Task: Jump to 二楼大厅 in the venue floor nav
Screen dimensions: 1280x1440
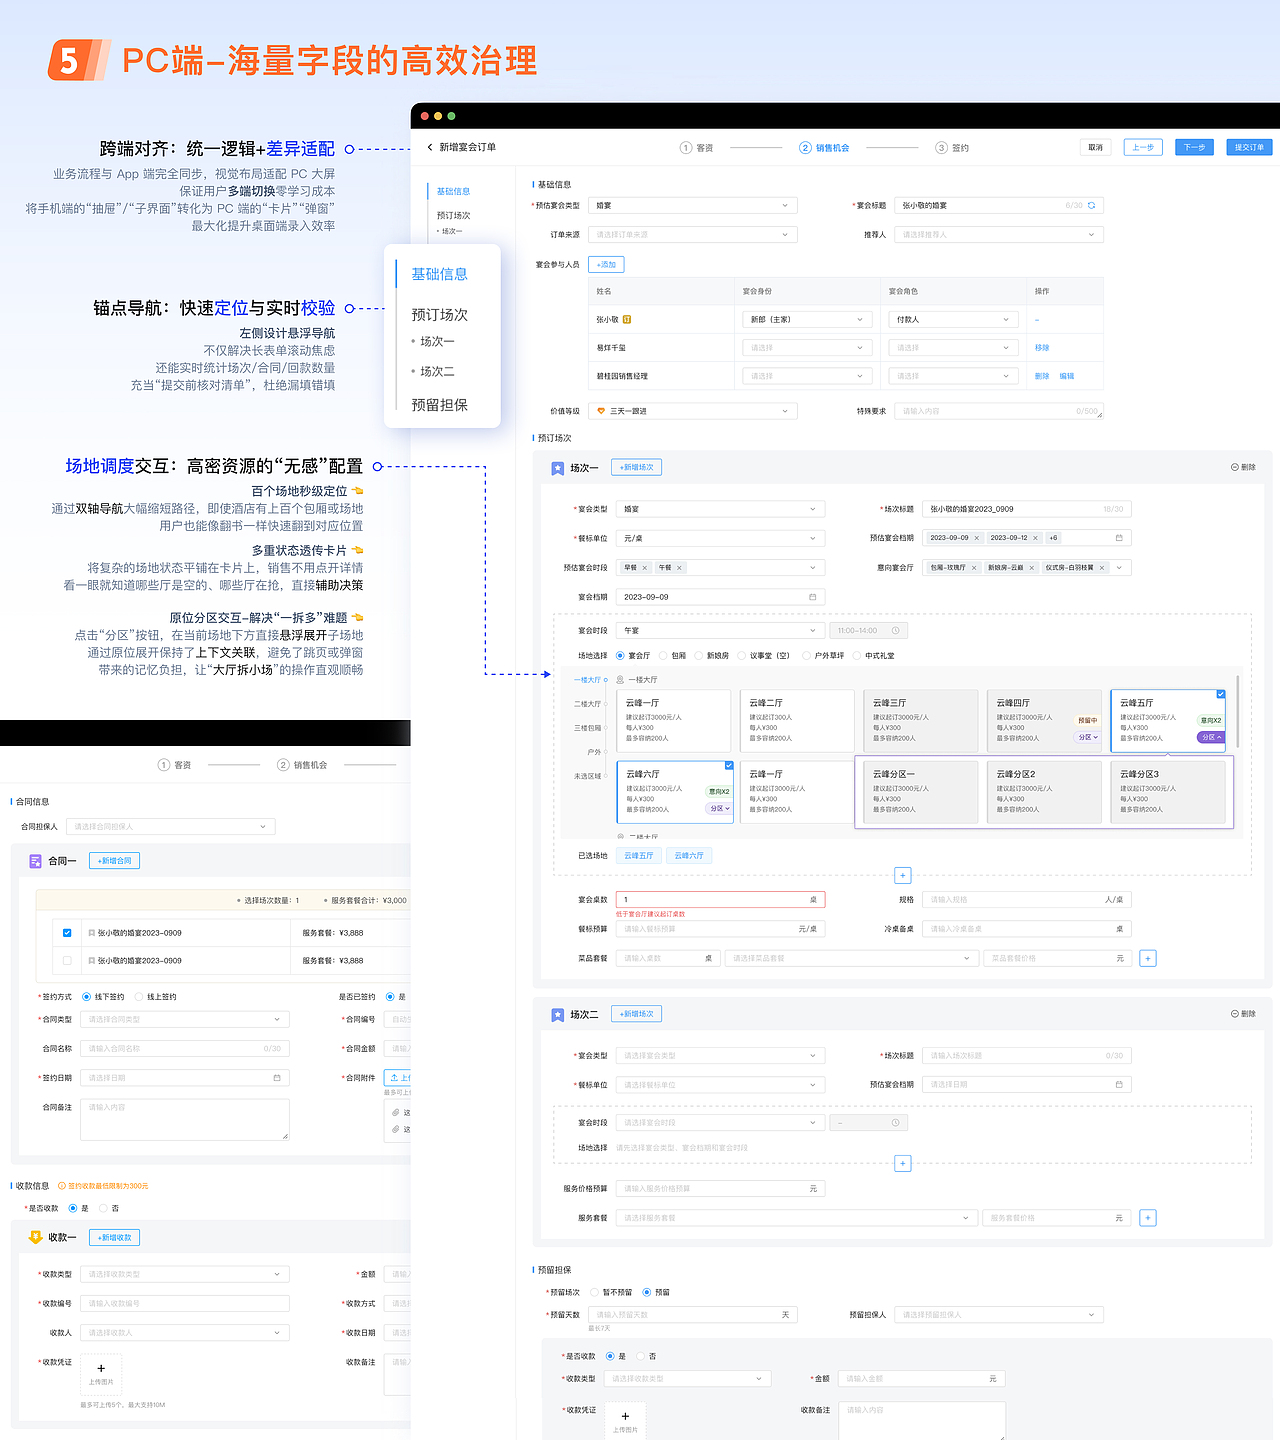Action: pyautogui.click(x=588, y=704)
